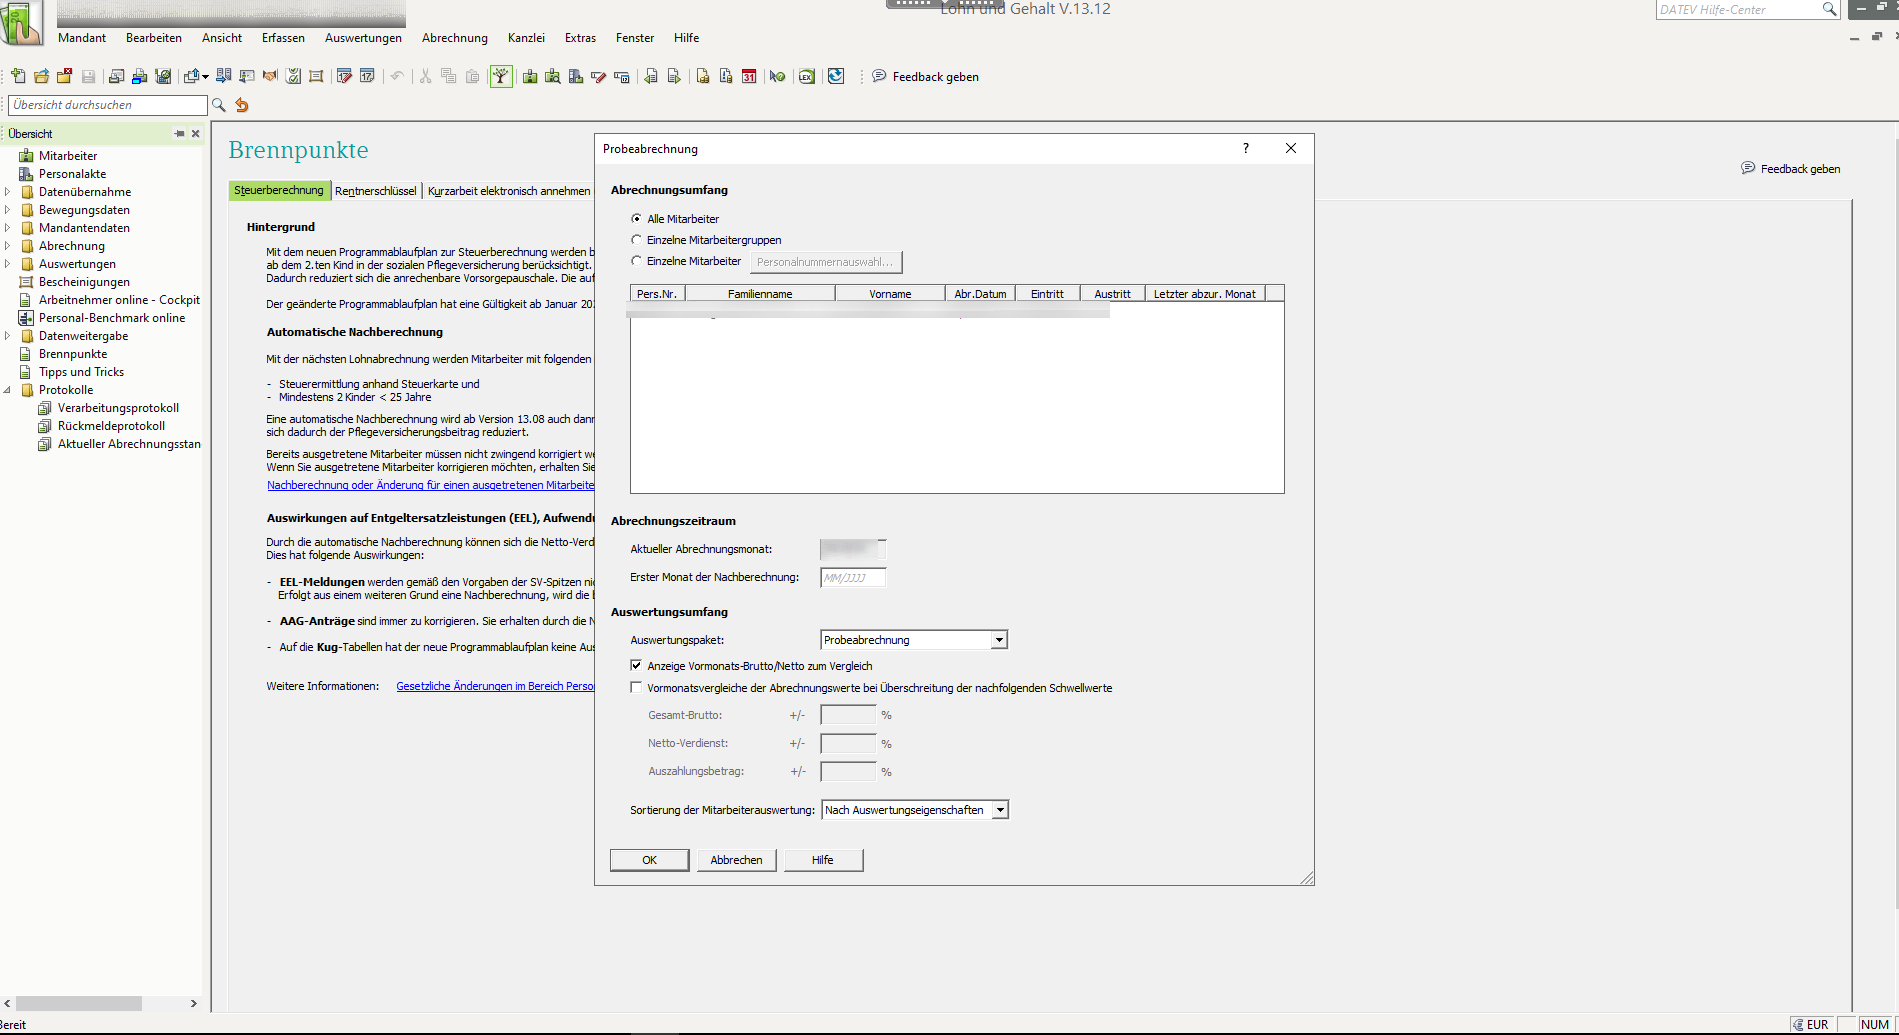
Task: Uncheck Anzeige Vormonats-Brutto/Netto zum Vergleich
Action: (x=637, y=666)
